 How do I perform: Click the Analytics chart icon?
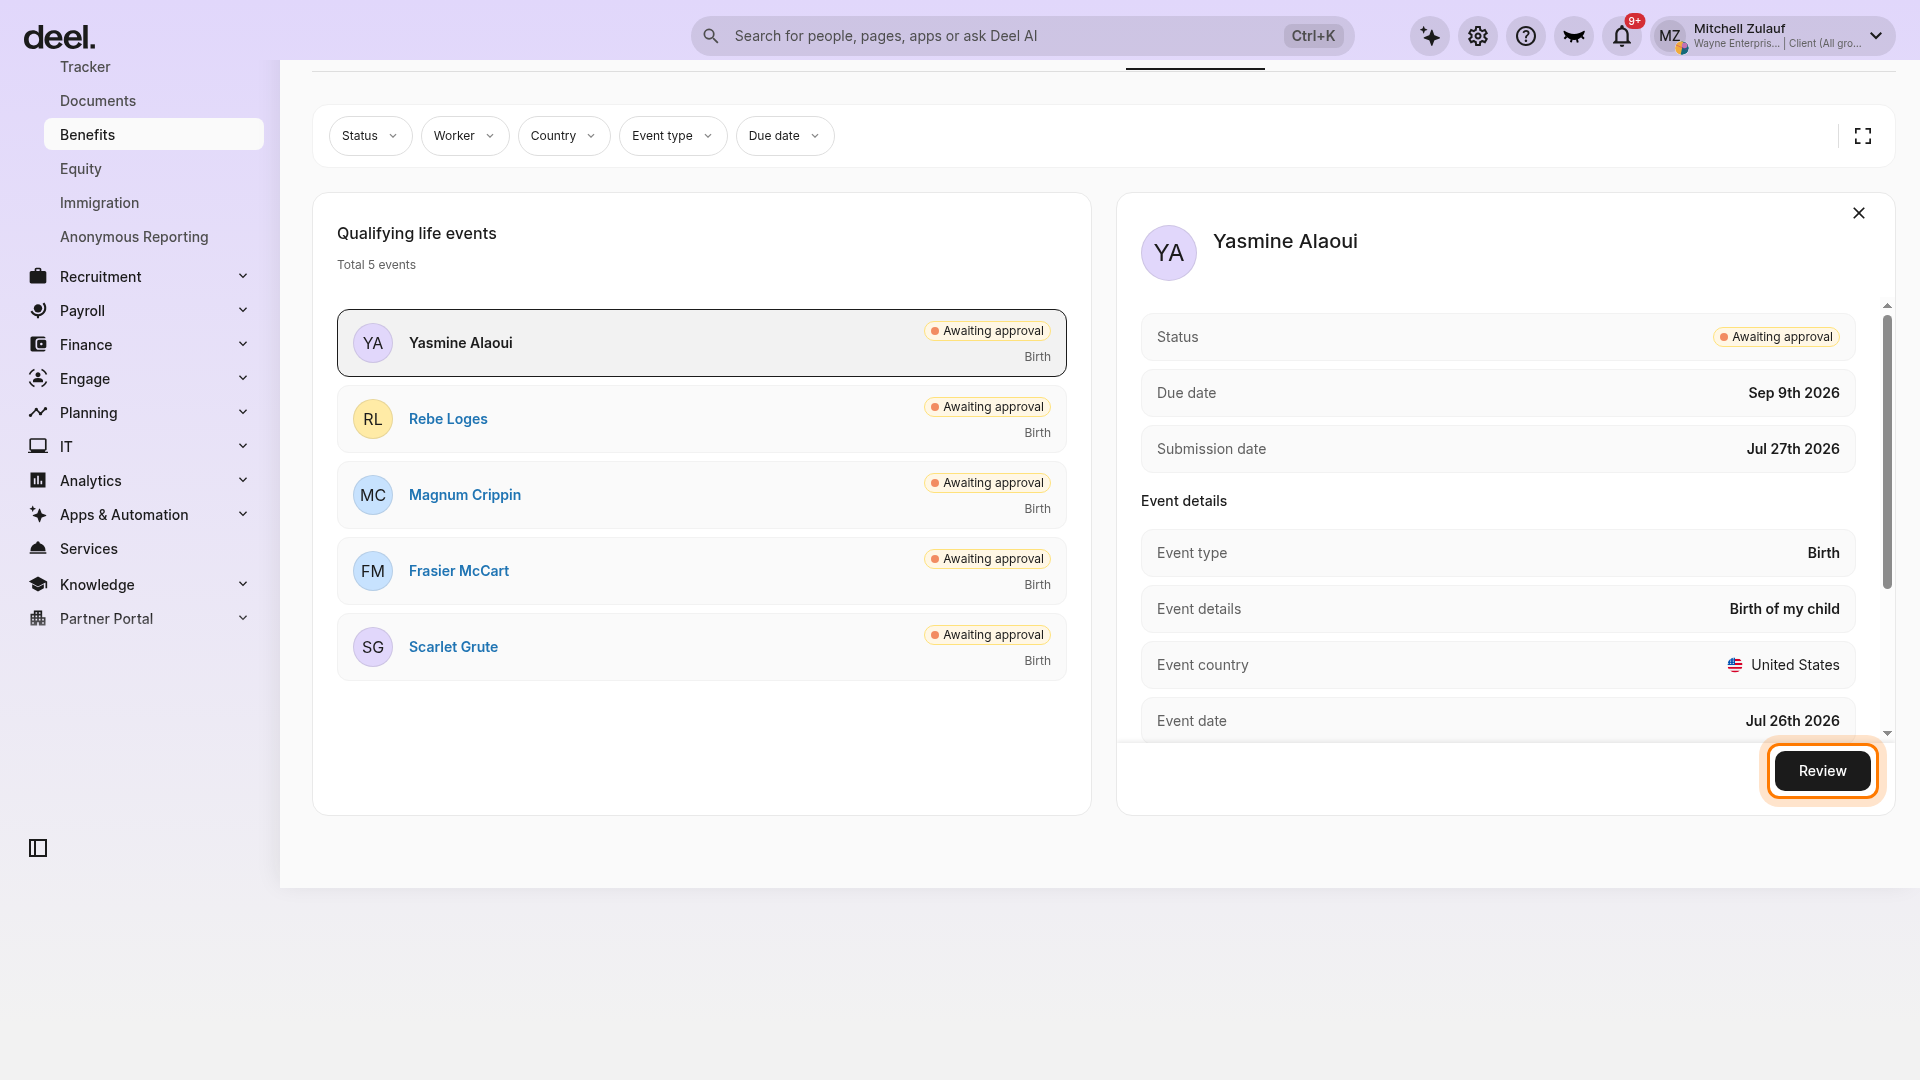(38, 480)
